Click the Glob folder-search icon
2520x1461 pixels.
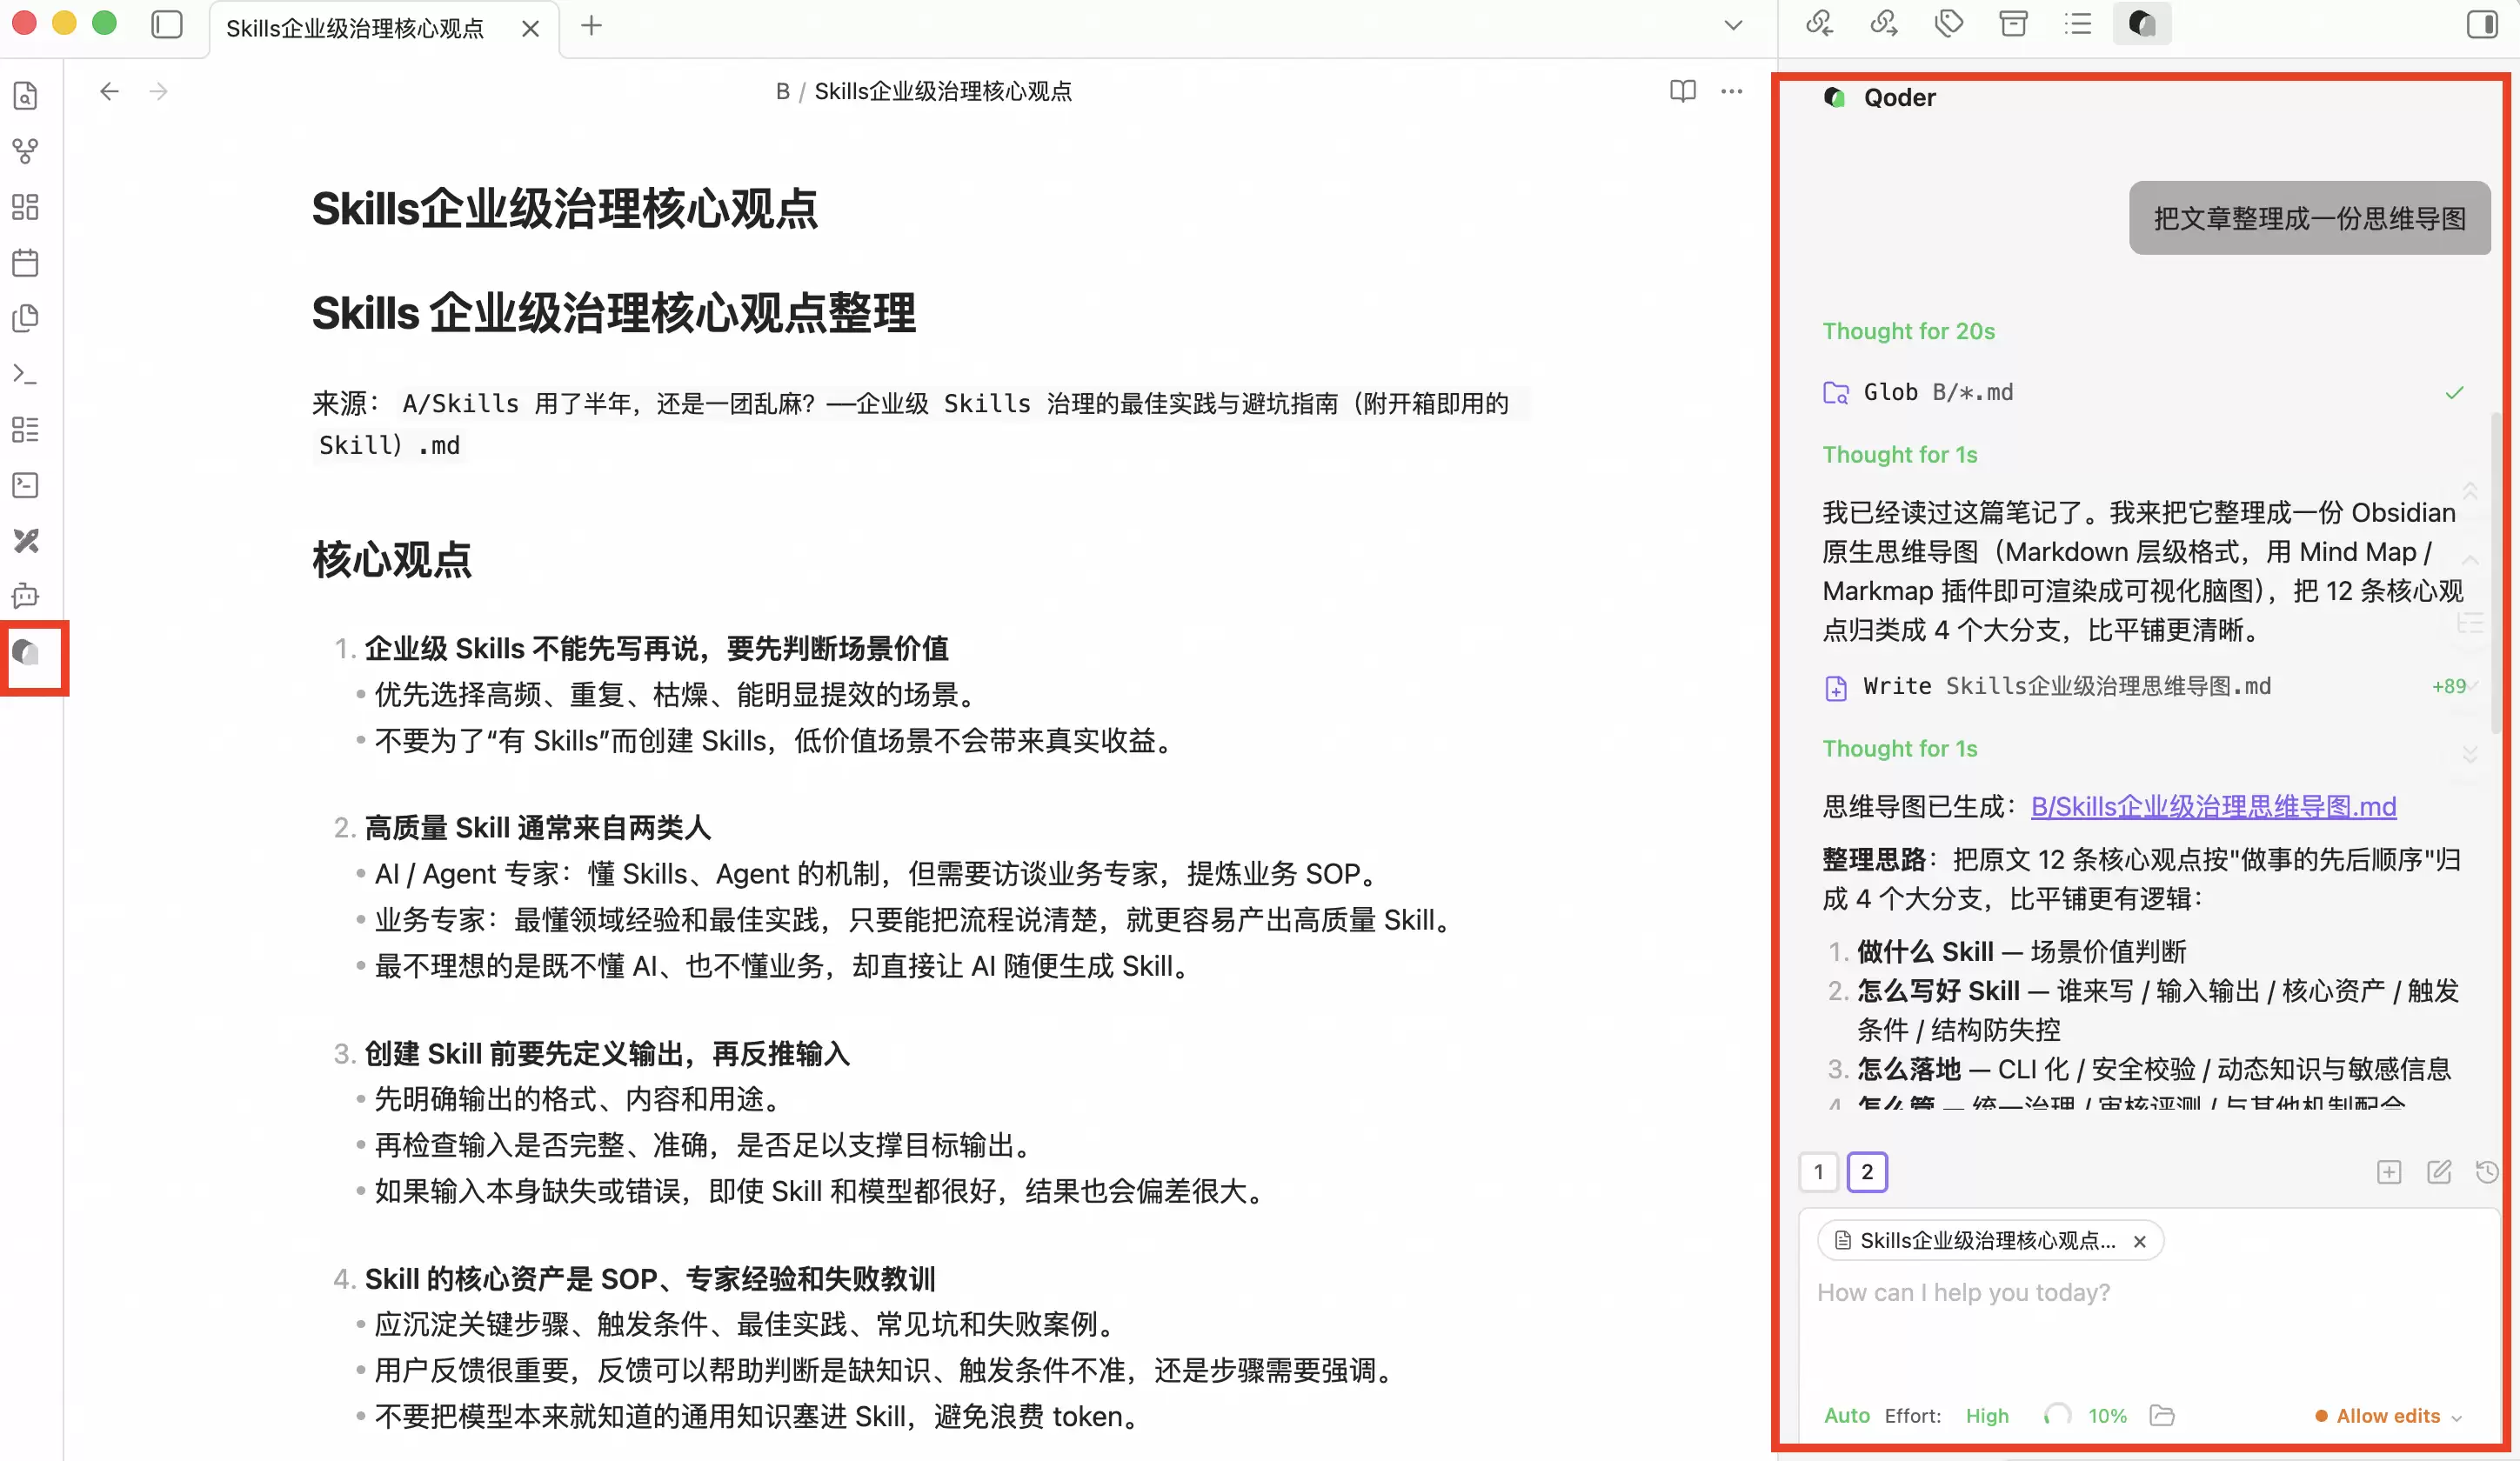pos(1836,393)
